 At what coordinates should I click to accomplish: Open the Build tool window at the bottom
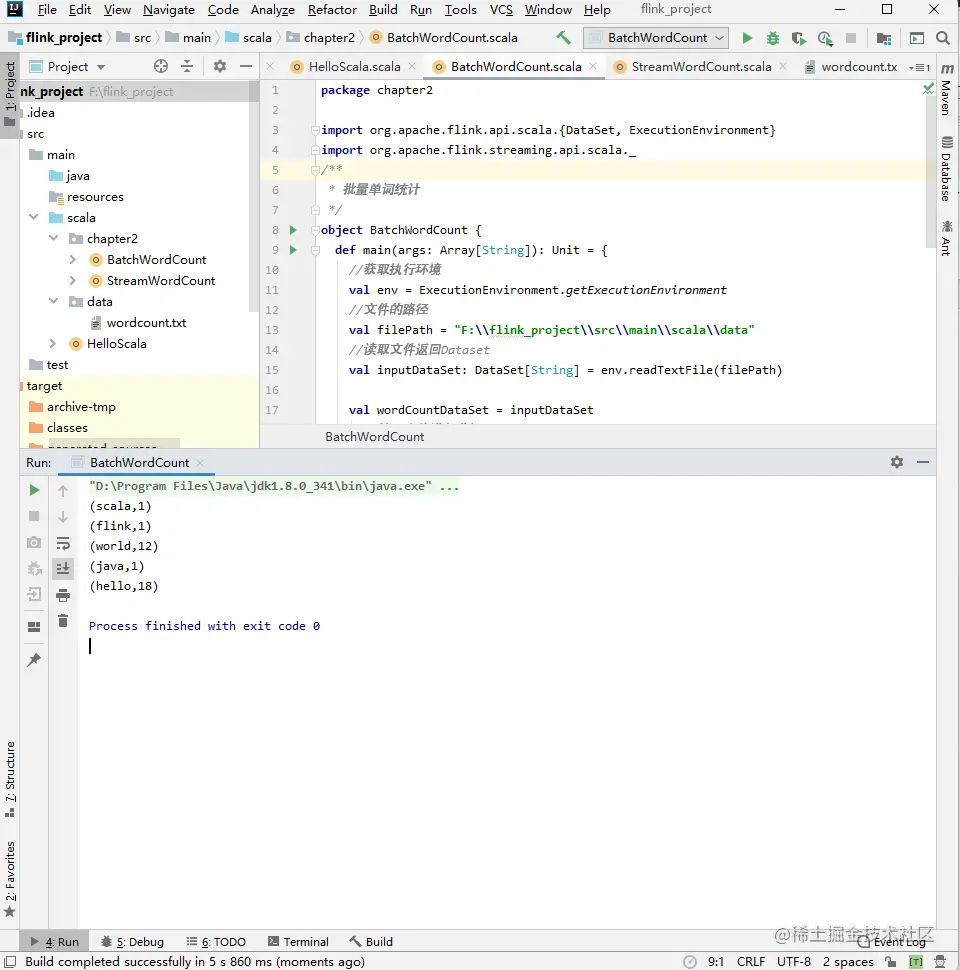[371, 942]
